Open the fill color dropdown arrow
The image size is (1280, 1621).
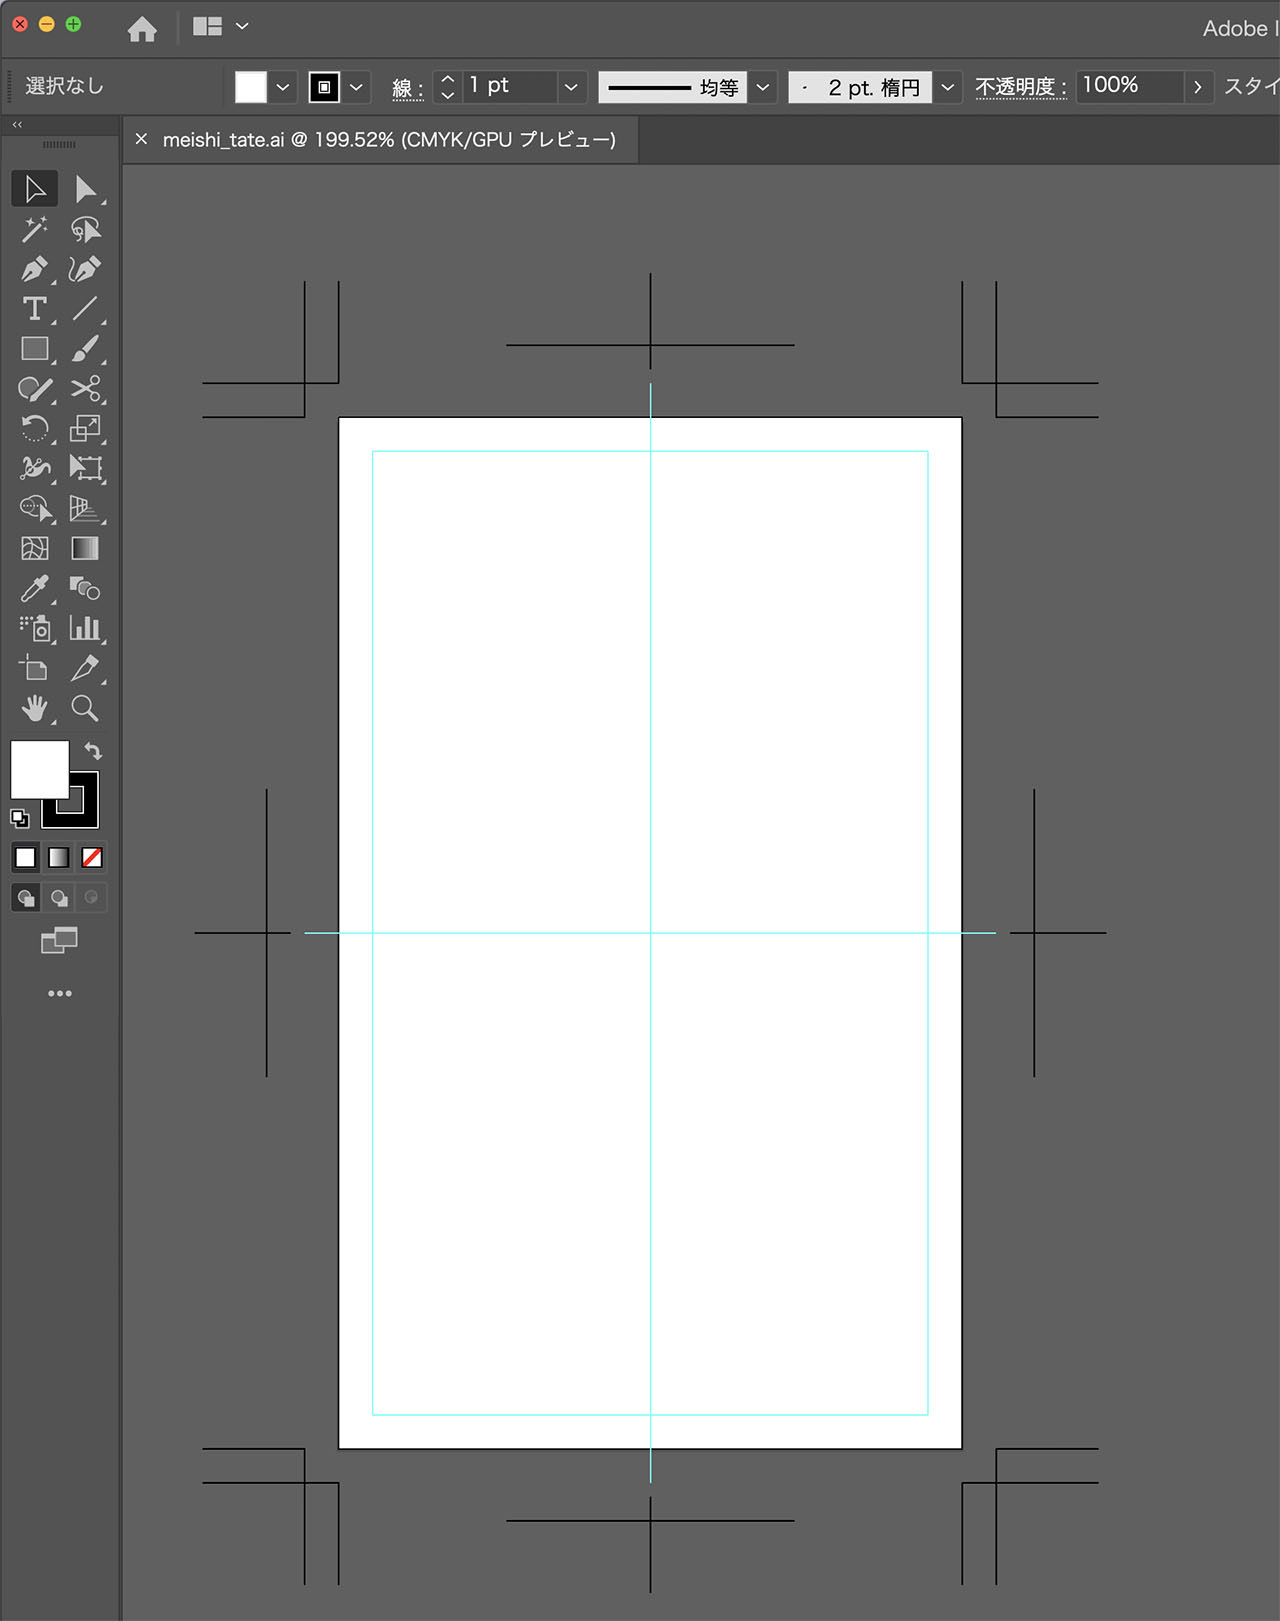coord(283,87)
